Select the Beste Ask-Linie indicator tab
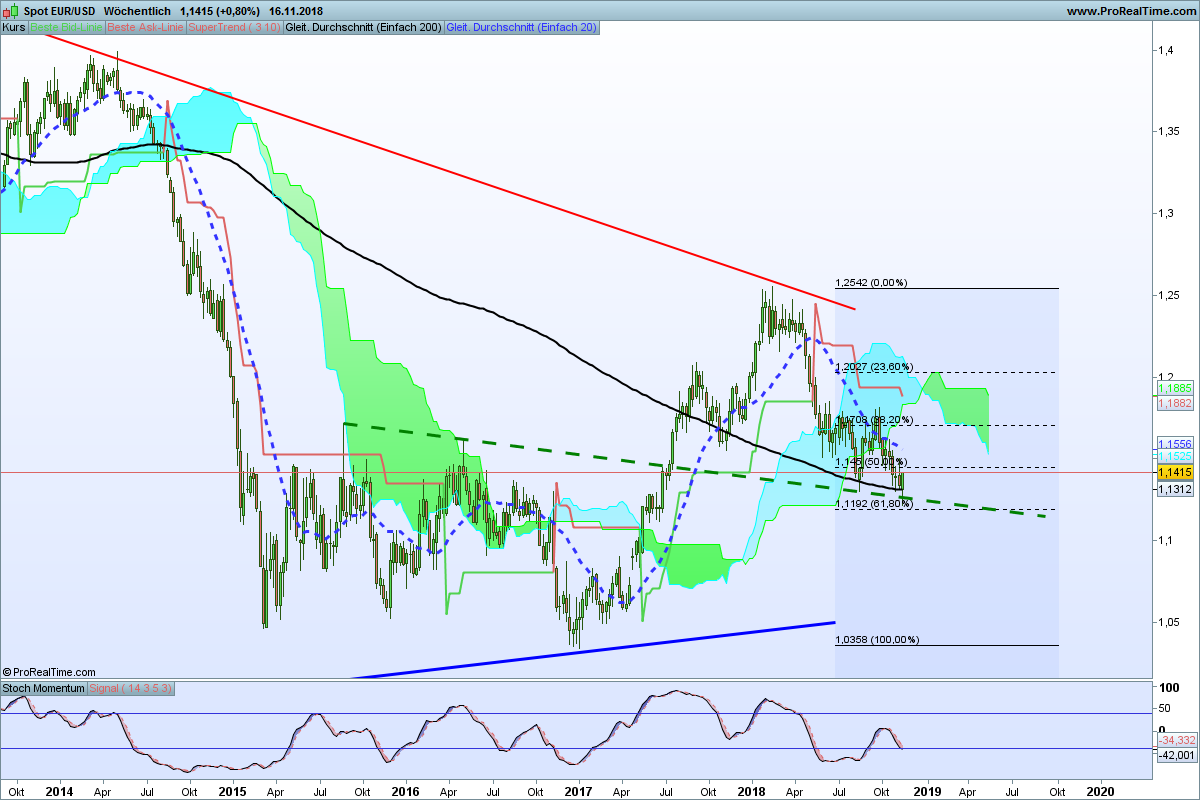This screenshot has height=800, width=1200. pos(145,28)
